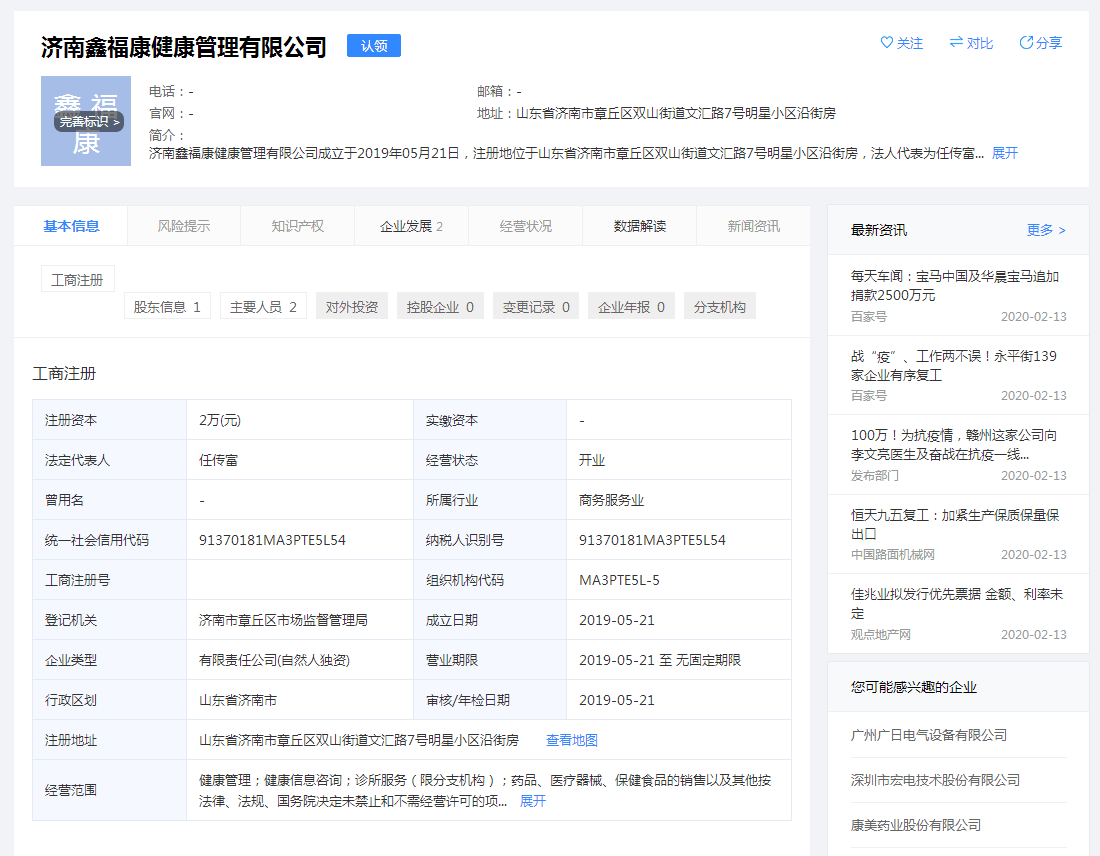This screenshot has height=856, width=1100.
Task: Click 组织机构代码 value MA3PTE5L-5
Action: 619,580
